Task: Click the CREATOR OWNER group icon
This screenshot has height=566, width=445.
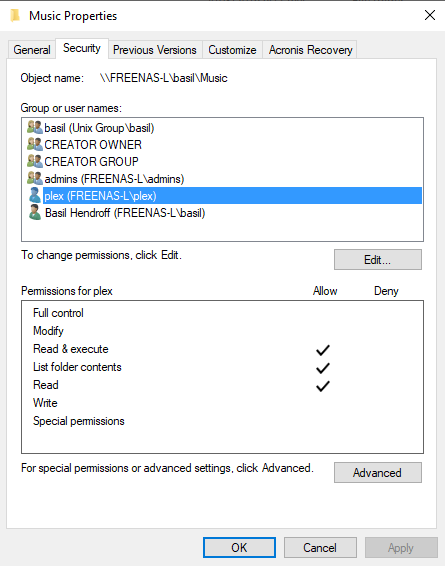Action: point(35,144)
